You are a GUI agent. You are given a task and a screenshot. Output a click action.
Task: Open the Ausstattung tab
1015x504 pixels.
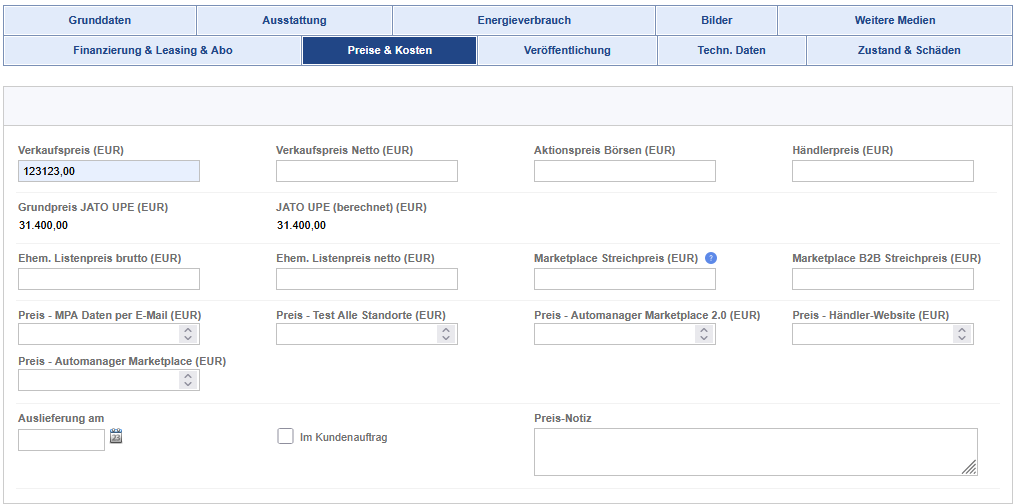295,20
